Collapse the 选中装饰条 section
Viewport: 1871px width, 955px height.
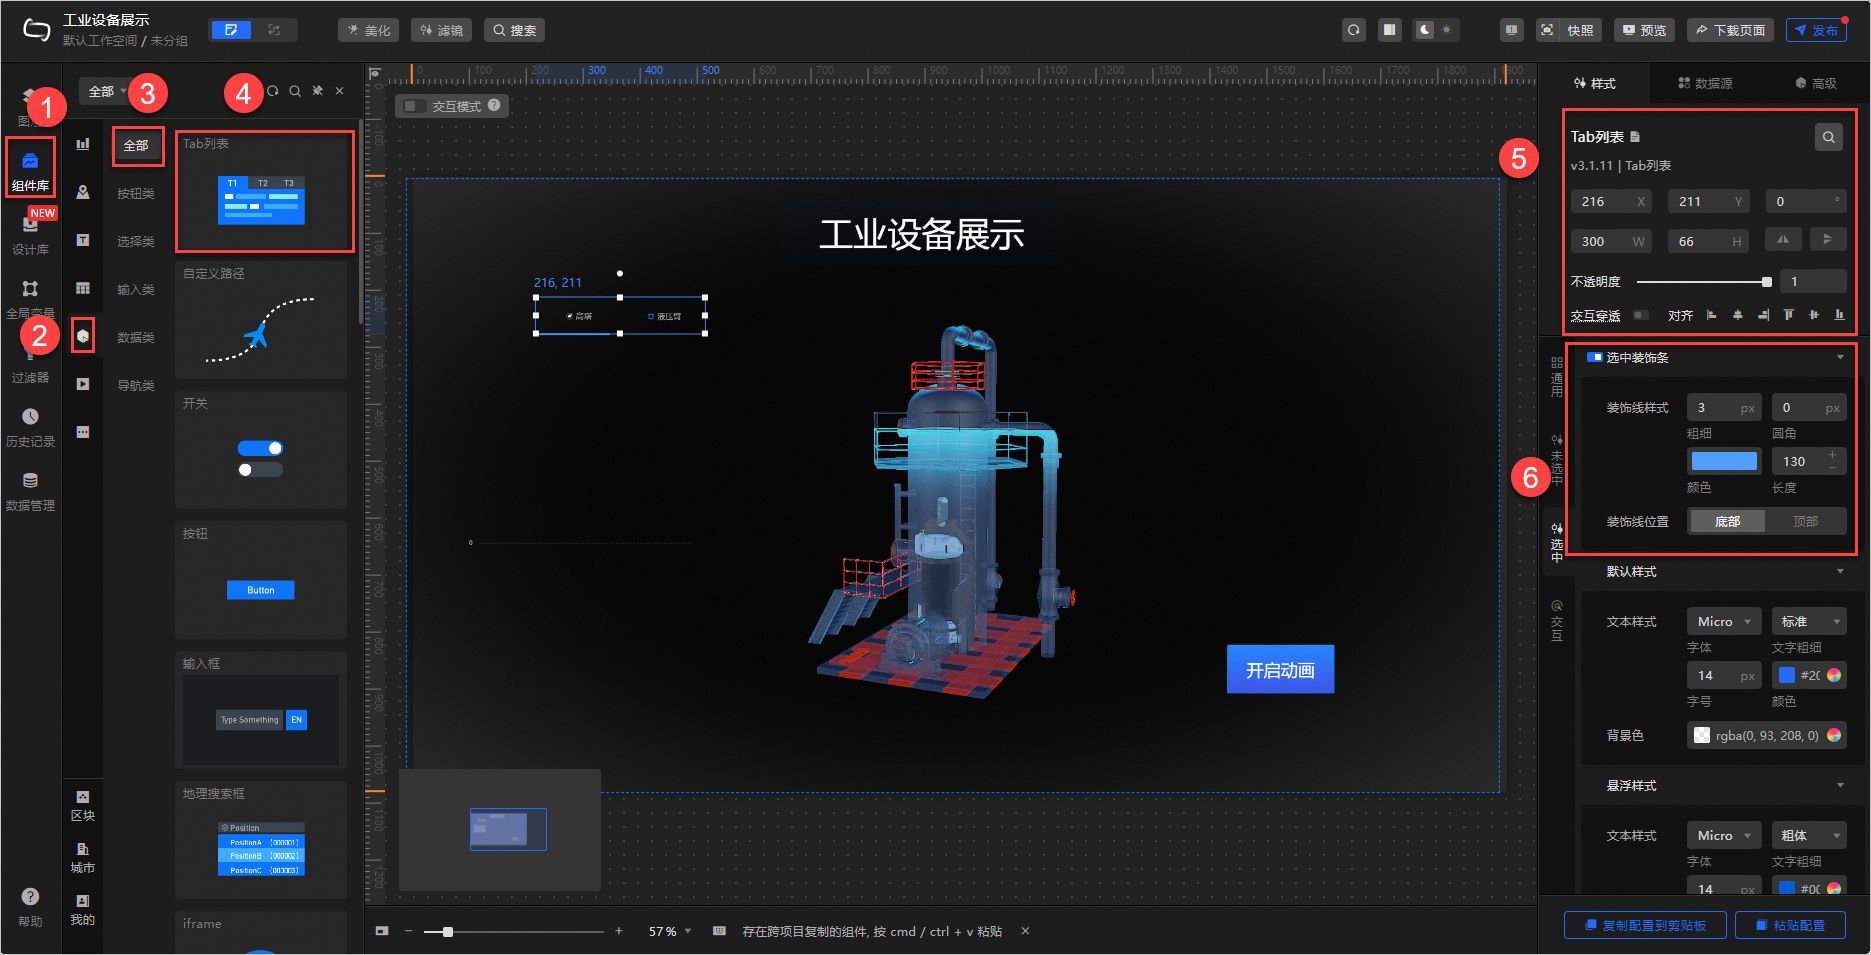coord(1840,357)
